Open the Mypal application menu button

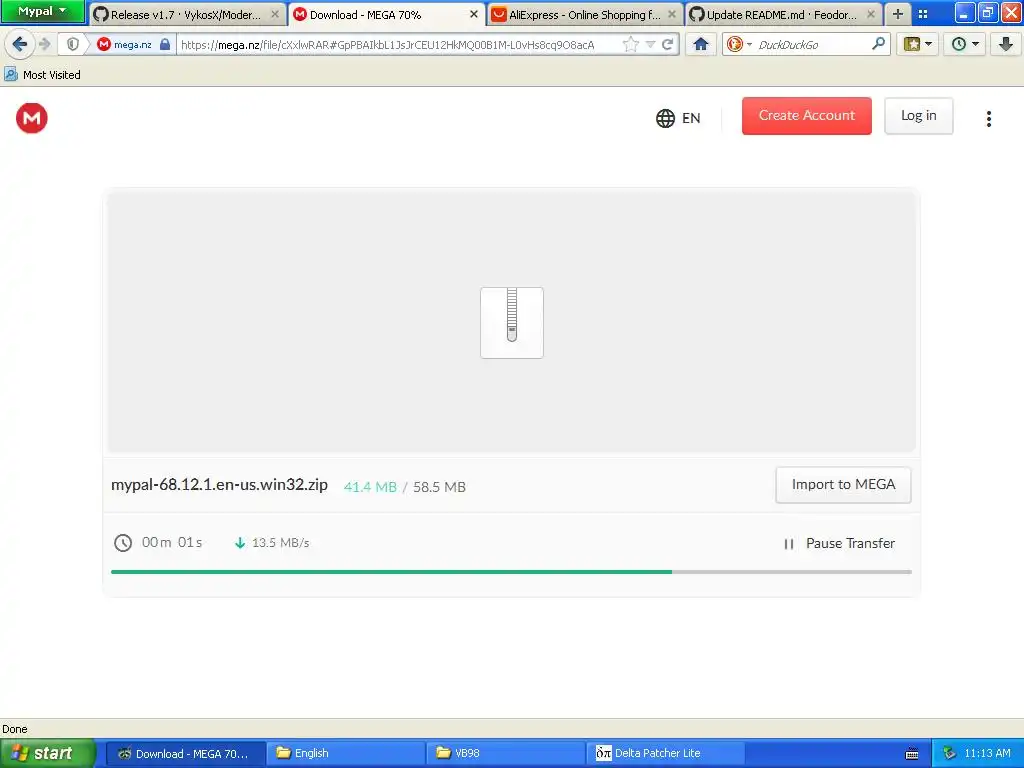[43, 12]
